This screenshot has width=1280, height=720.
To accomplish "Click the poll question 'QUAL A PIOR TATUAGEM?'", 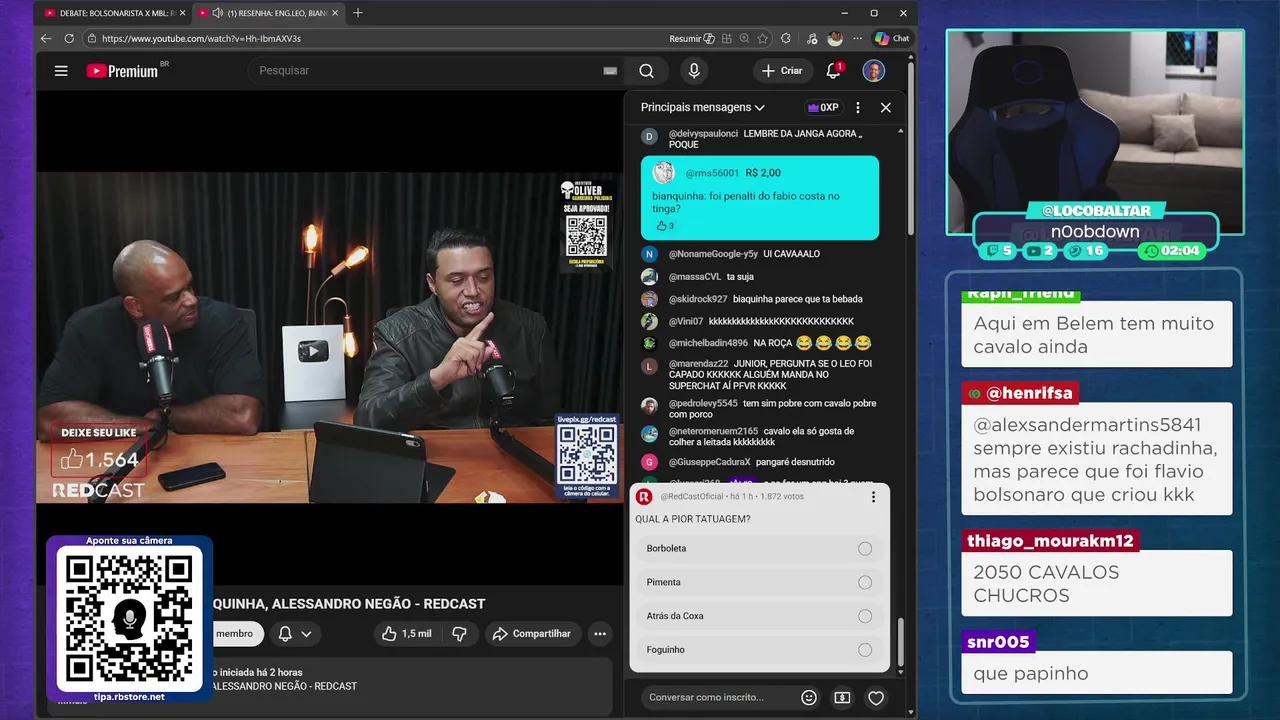I will tap(693, 519).
